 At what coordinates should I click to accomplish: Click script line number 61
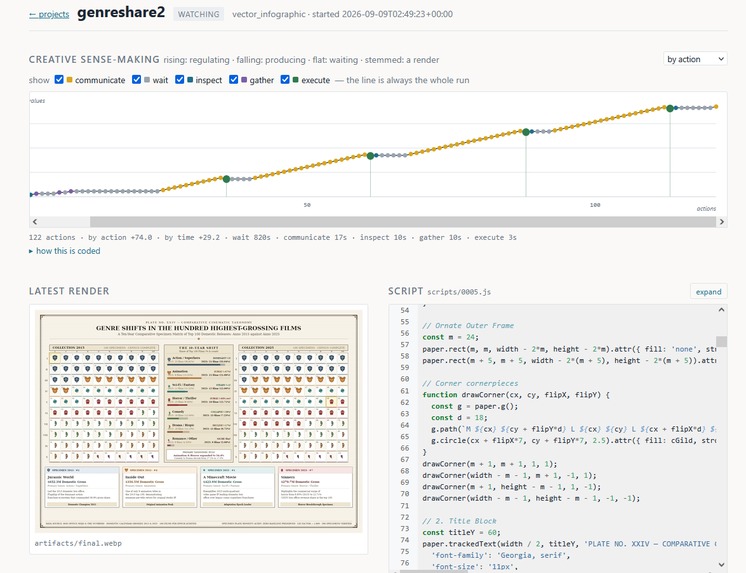click(404, 391)
